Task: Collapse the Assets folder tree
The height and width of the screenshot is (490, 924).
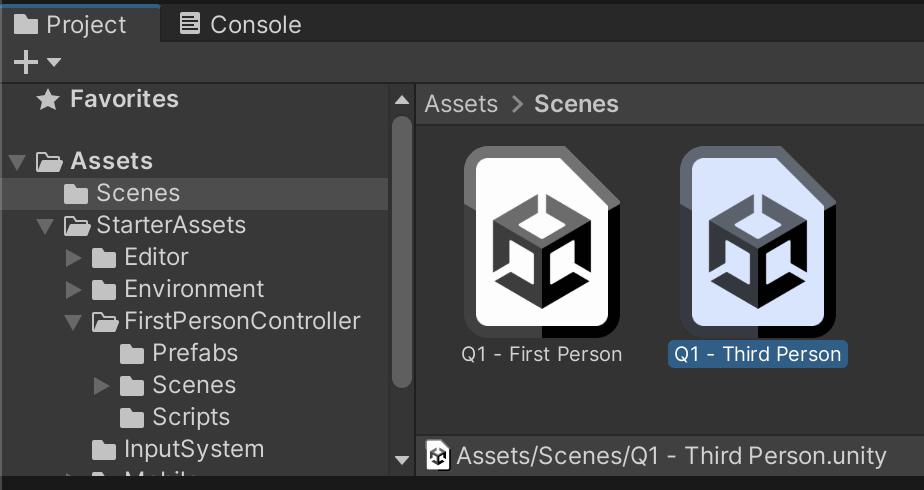Action: click(x=17, y=161)
